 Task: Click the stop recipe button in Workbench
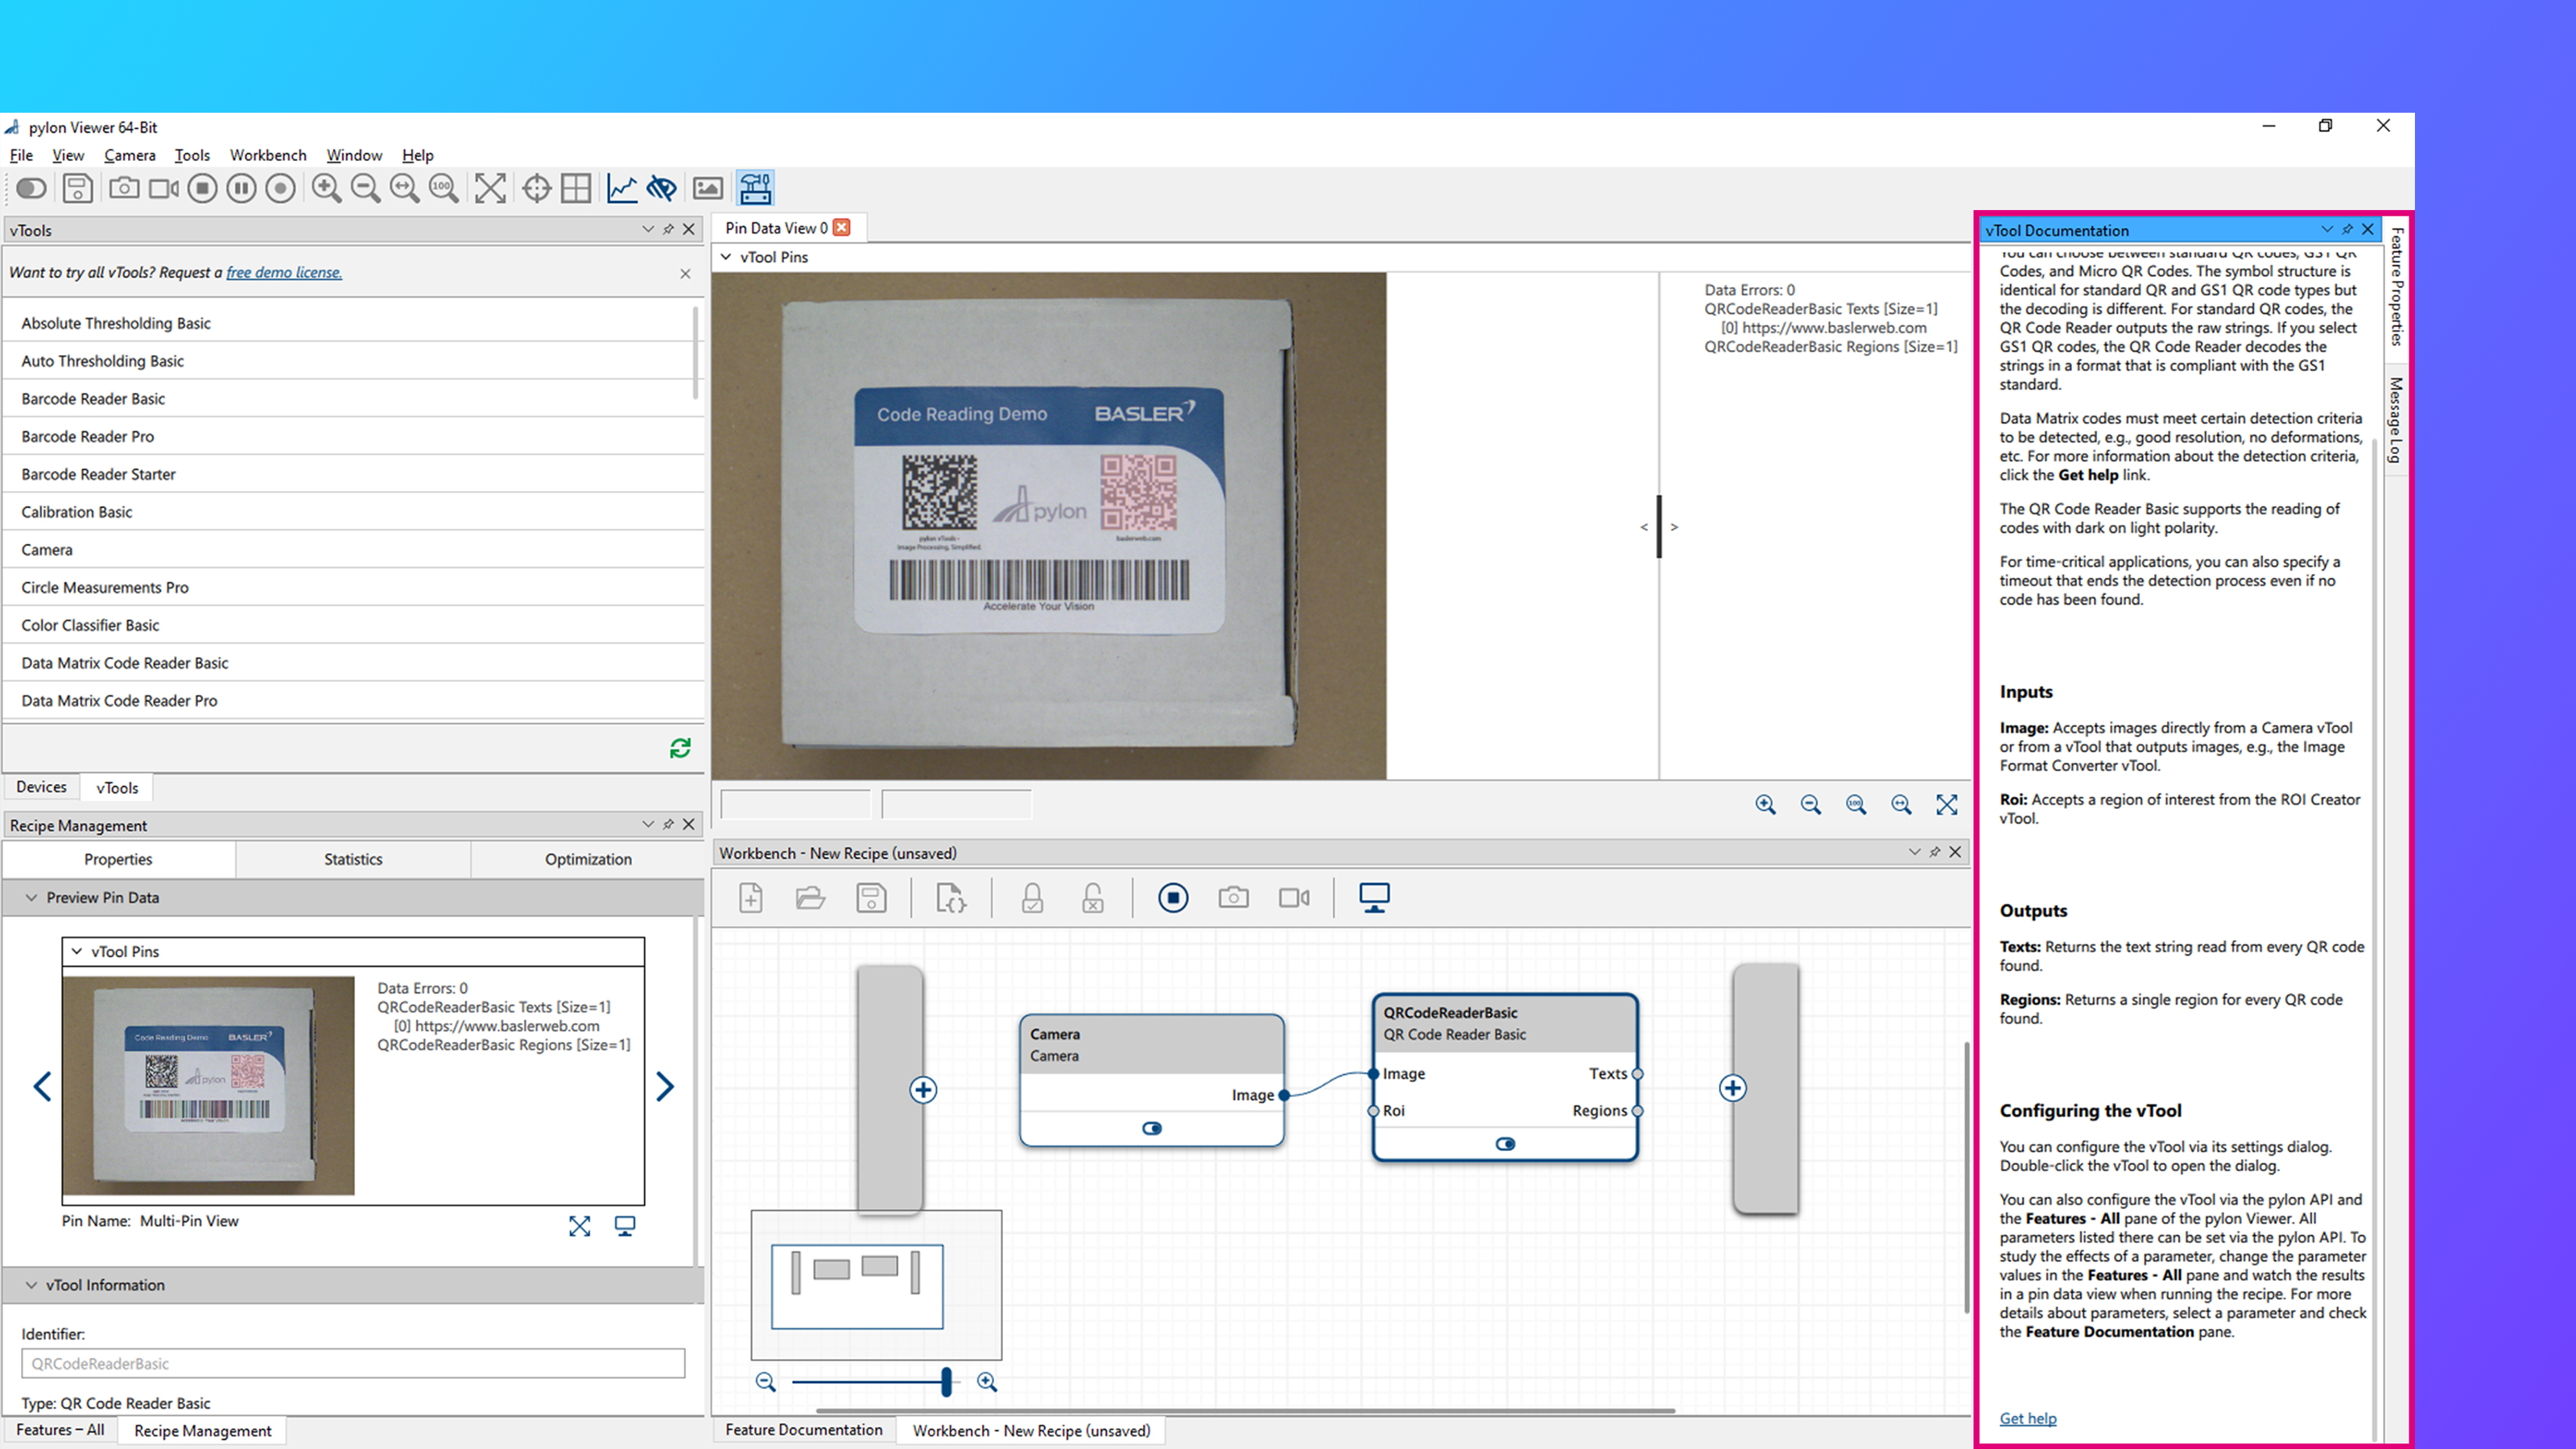pos(1173,898)
